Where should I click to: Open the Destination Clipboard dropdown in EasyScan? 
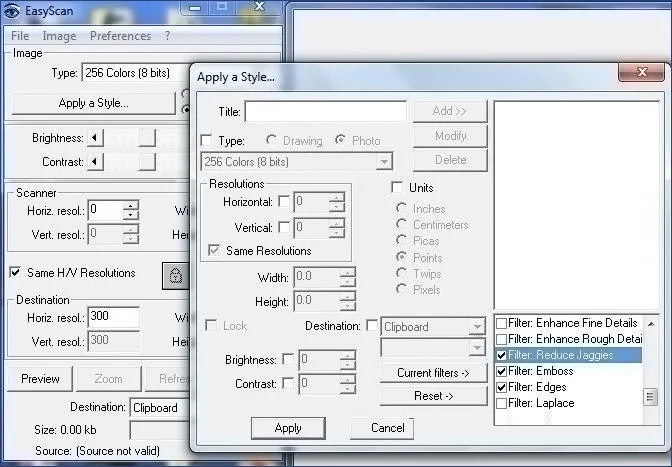pyautogui.click(x=159, y=407)
